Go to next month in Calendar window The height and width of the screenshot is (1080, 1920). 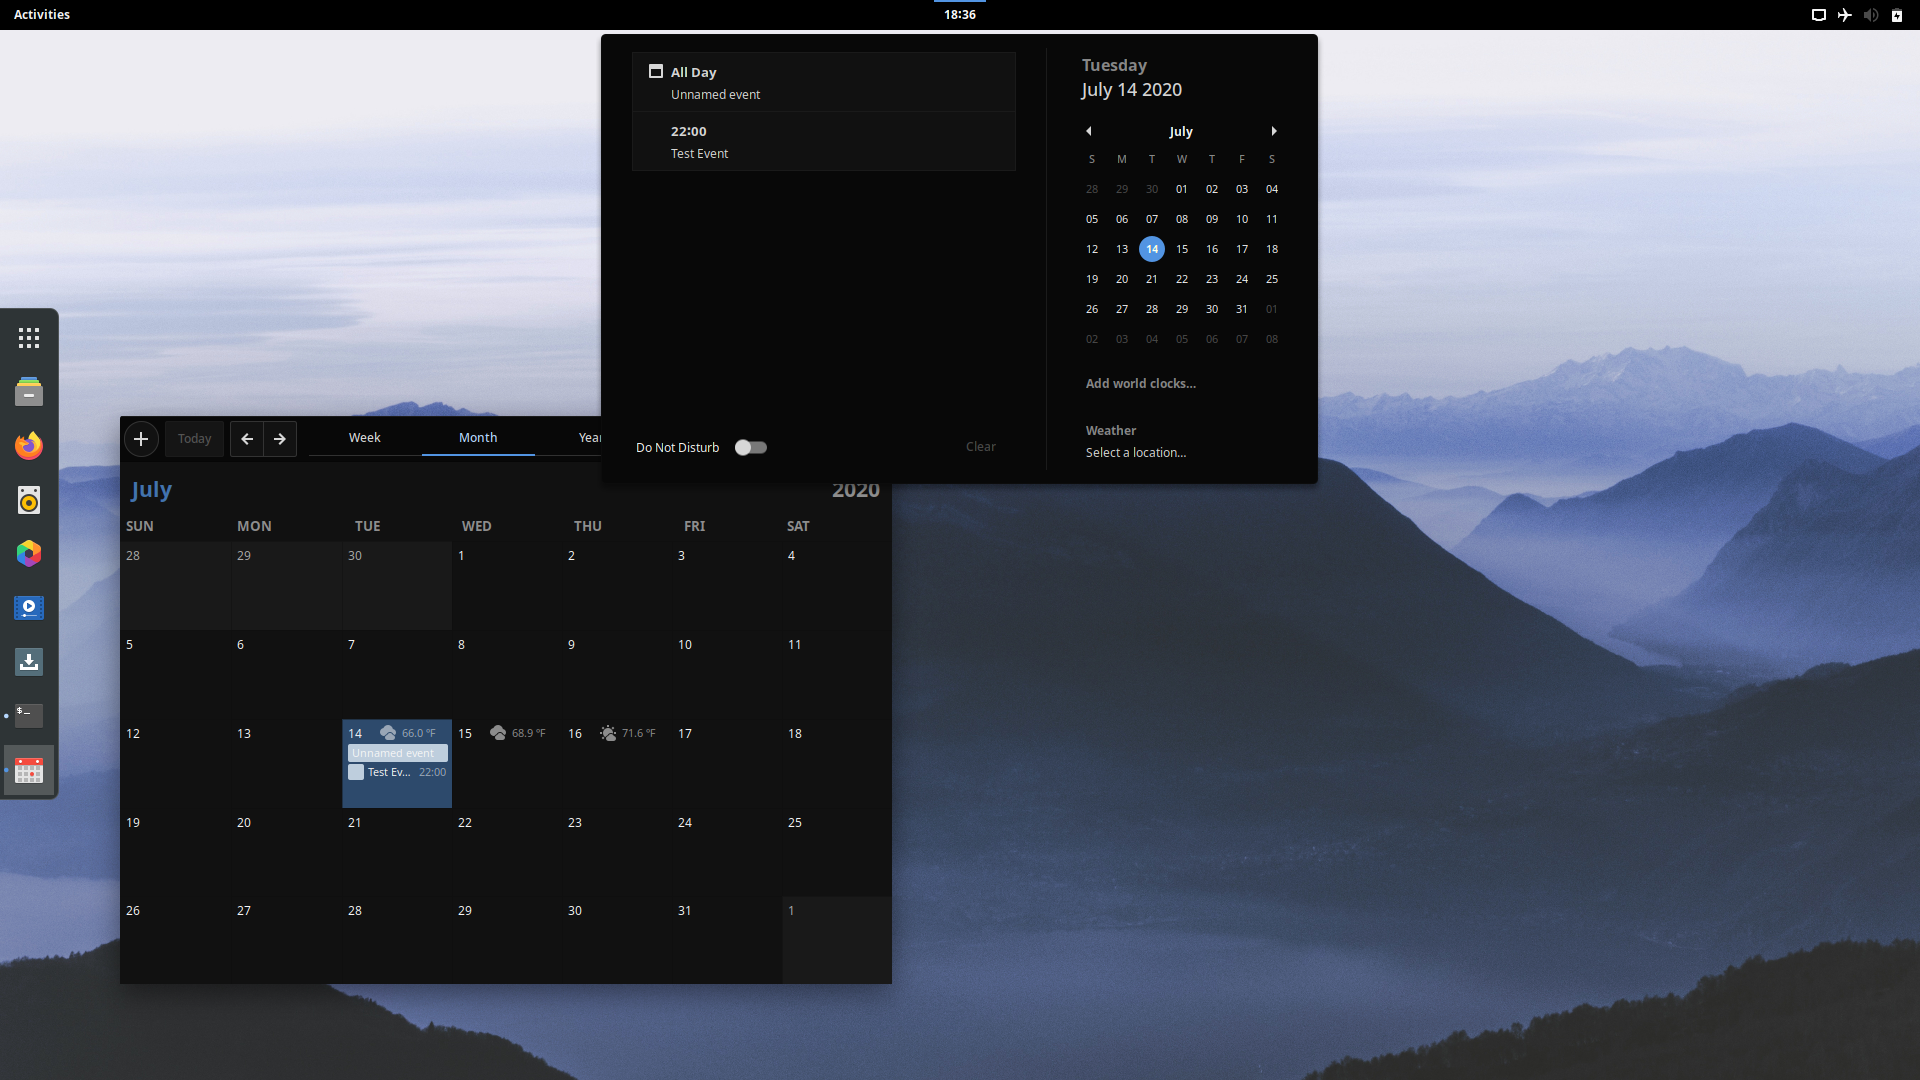(x=280, y=439)
